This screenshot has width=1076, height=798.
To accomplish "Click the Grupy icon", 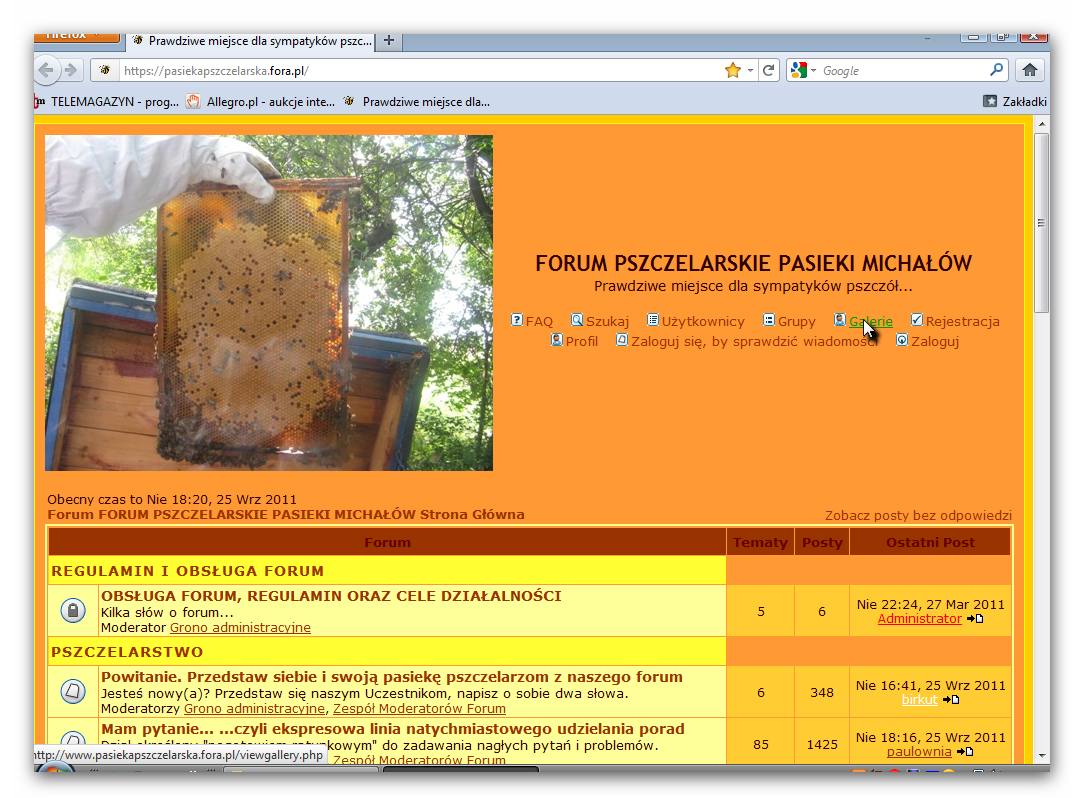I will 769,320.
